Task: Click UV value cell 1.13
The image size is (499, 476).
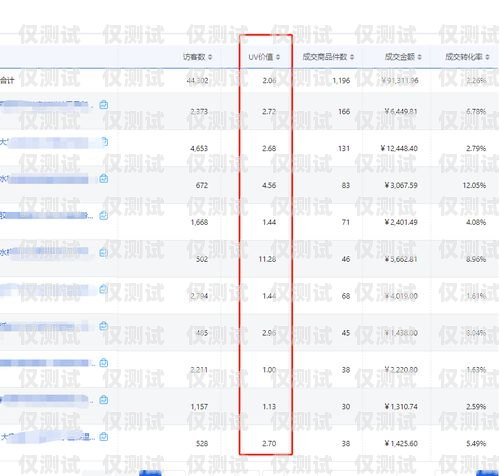Action: (269, 407)
